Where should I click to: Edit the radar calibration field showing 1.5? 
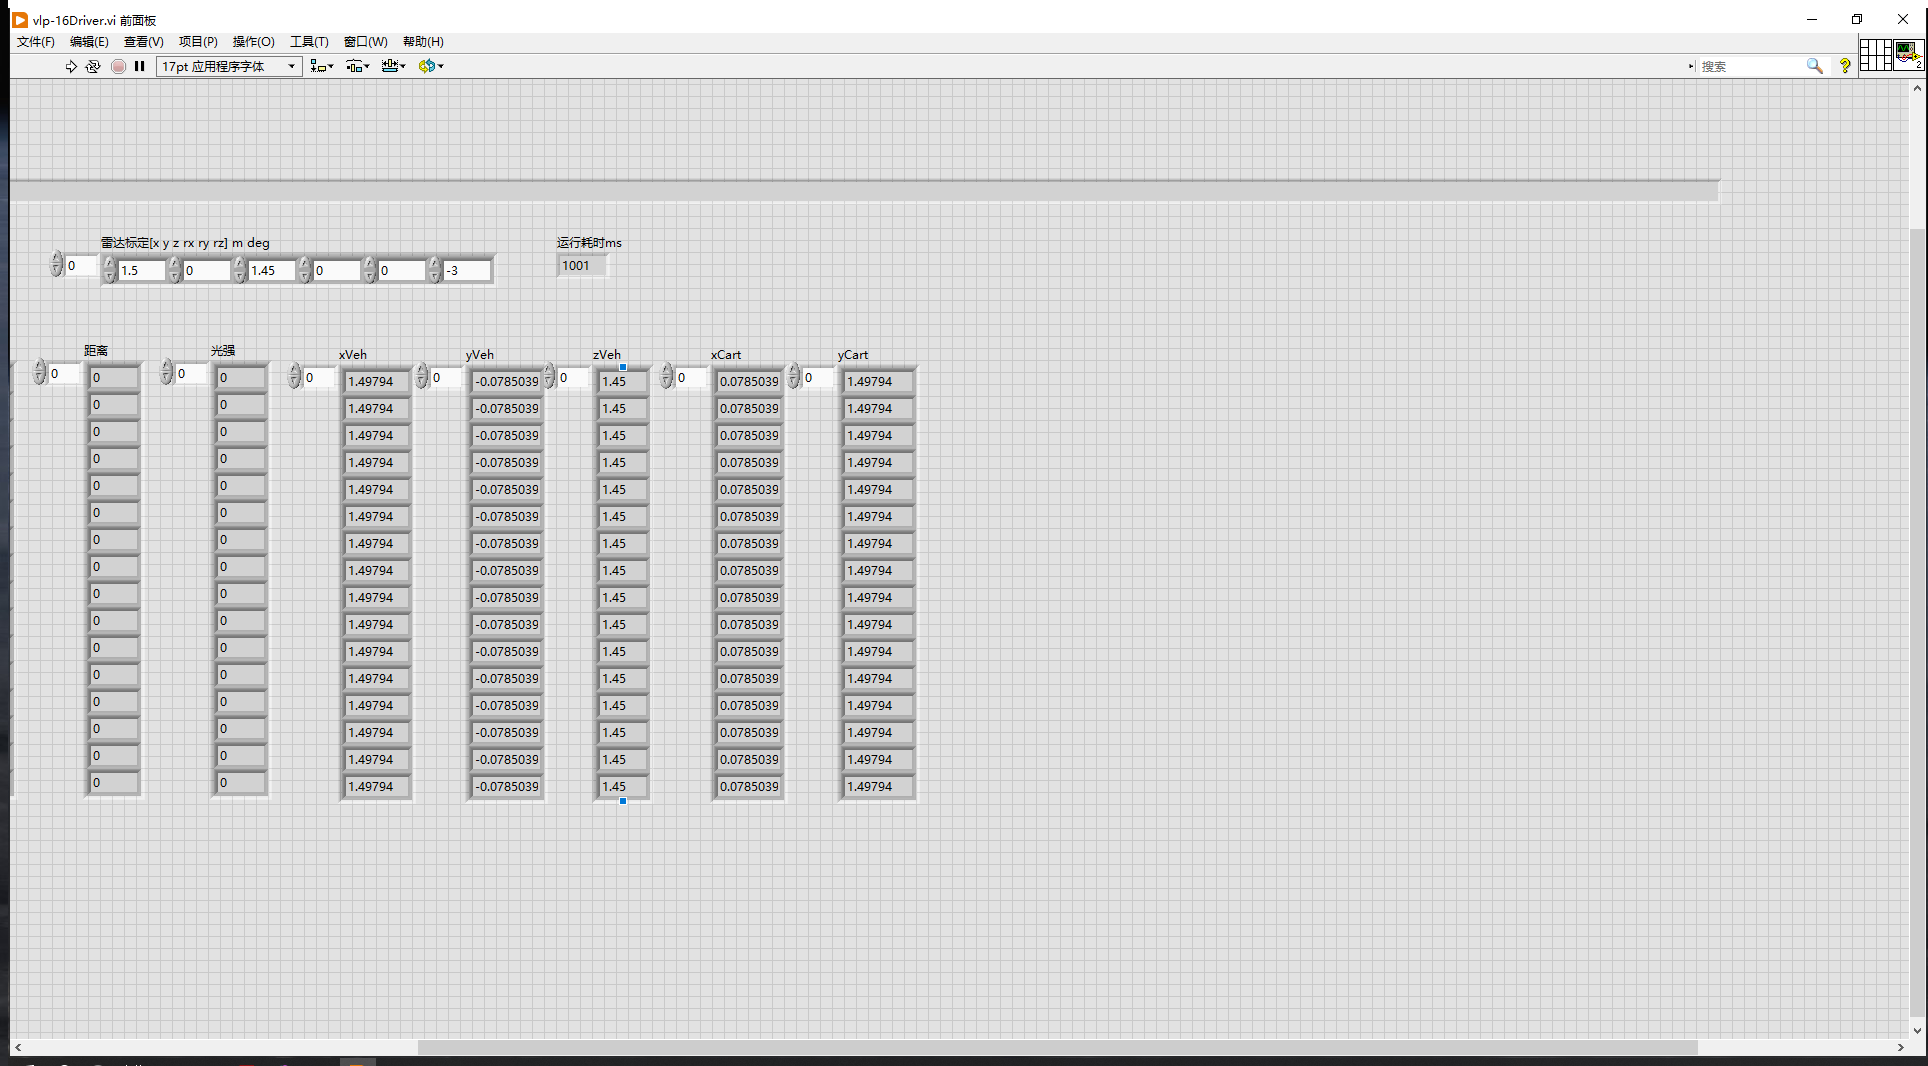141,270
